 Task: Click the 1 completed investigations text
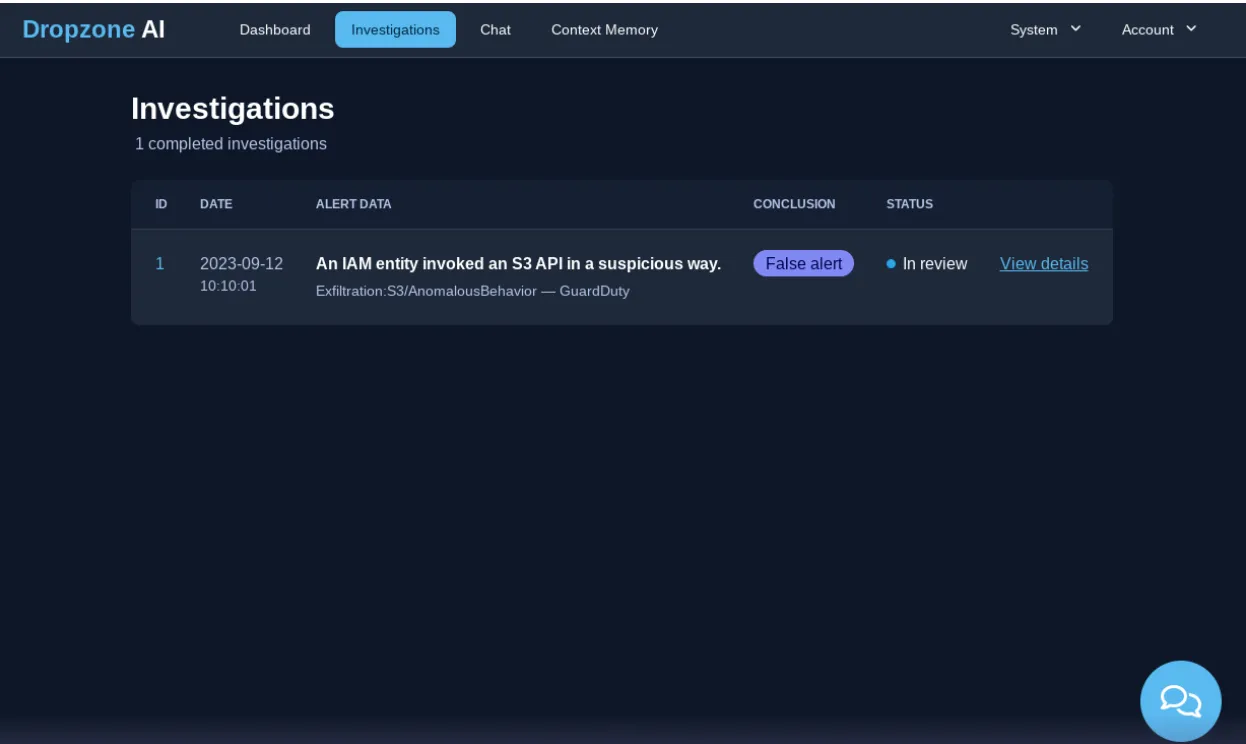229,143
